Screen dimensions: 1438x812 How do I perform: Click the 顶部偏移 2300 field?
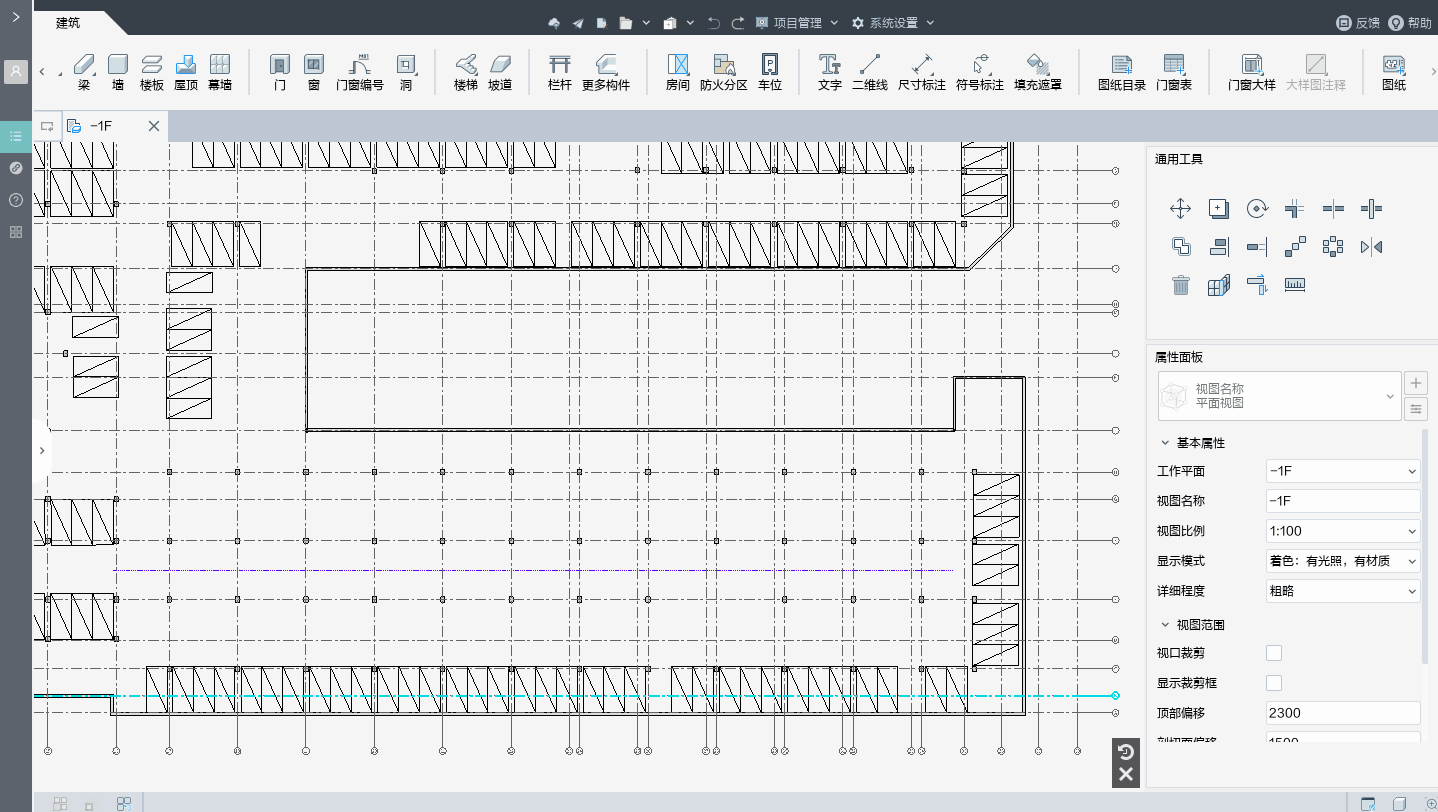coord(1343,713)
